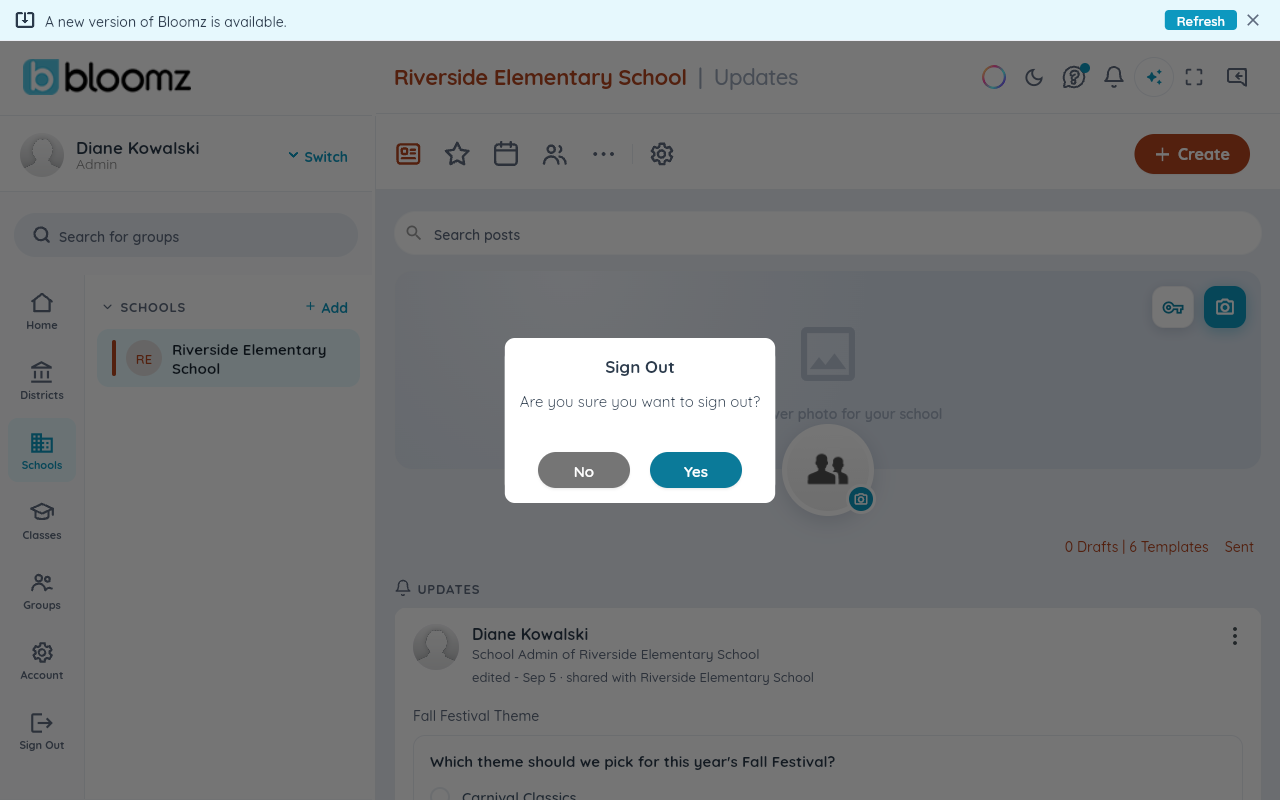1280x800 pixels.
Task: Open Groups in sidebar
Action: (x=42, y=591)
